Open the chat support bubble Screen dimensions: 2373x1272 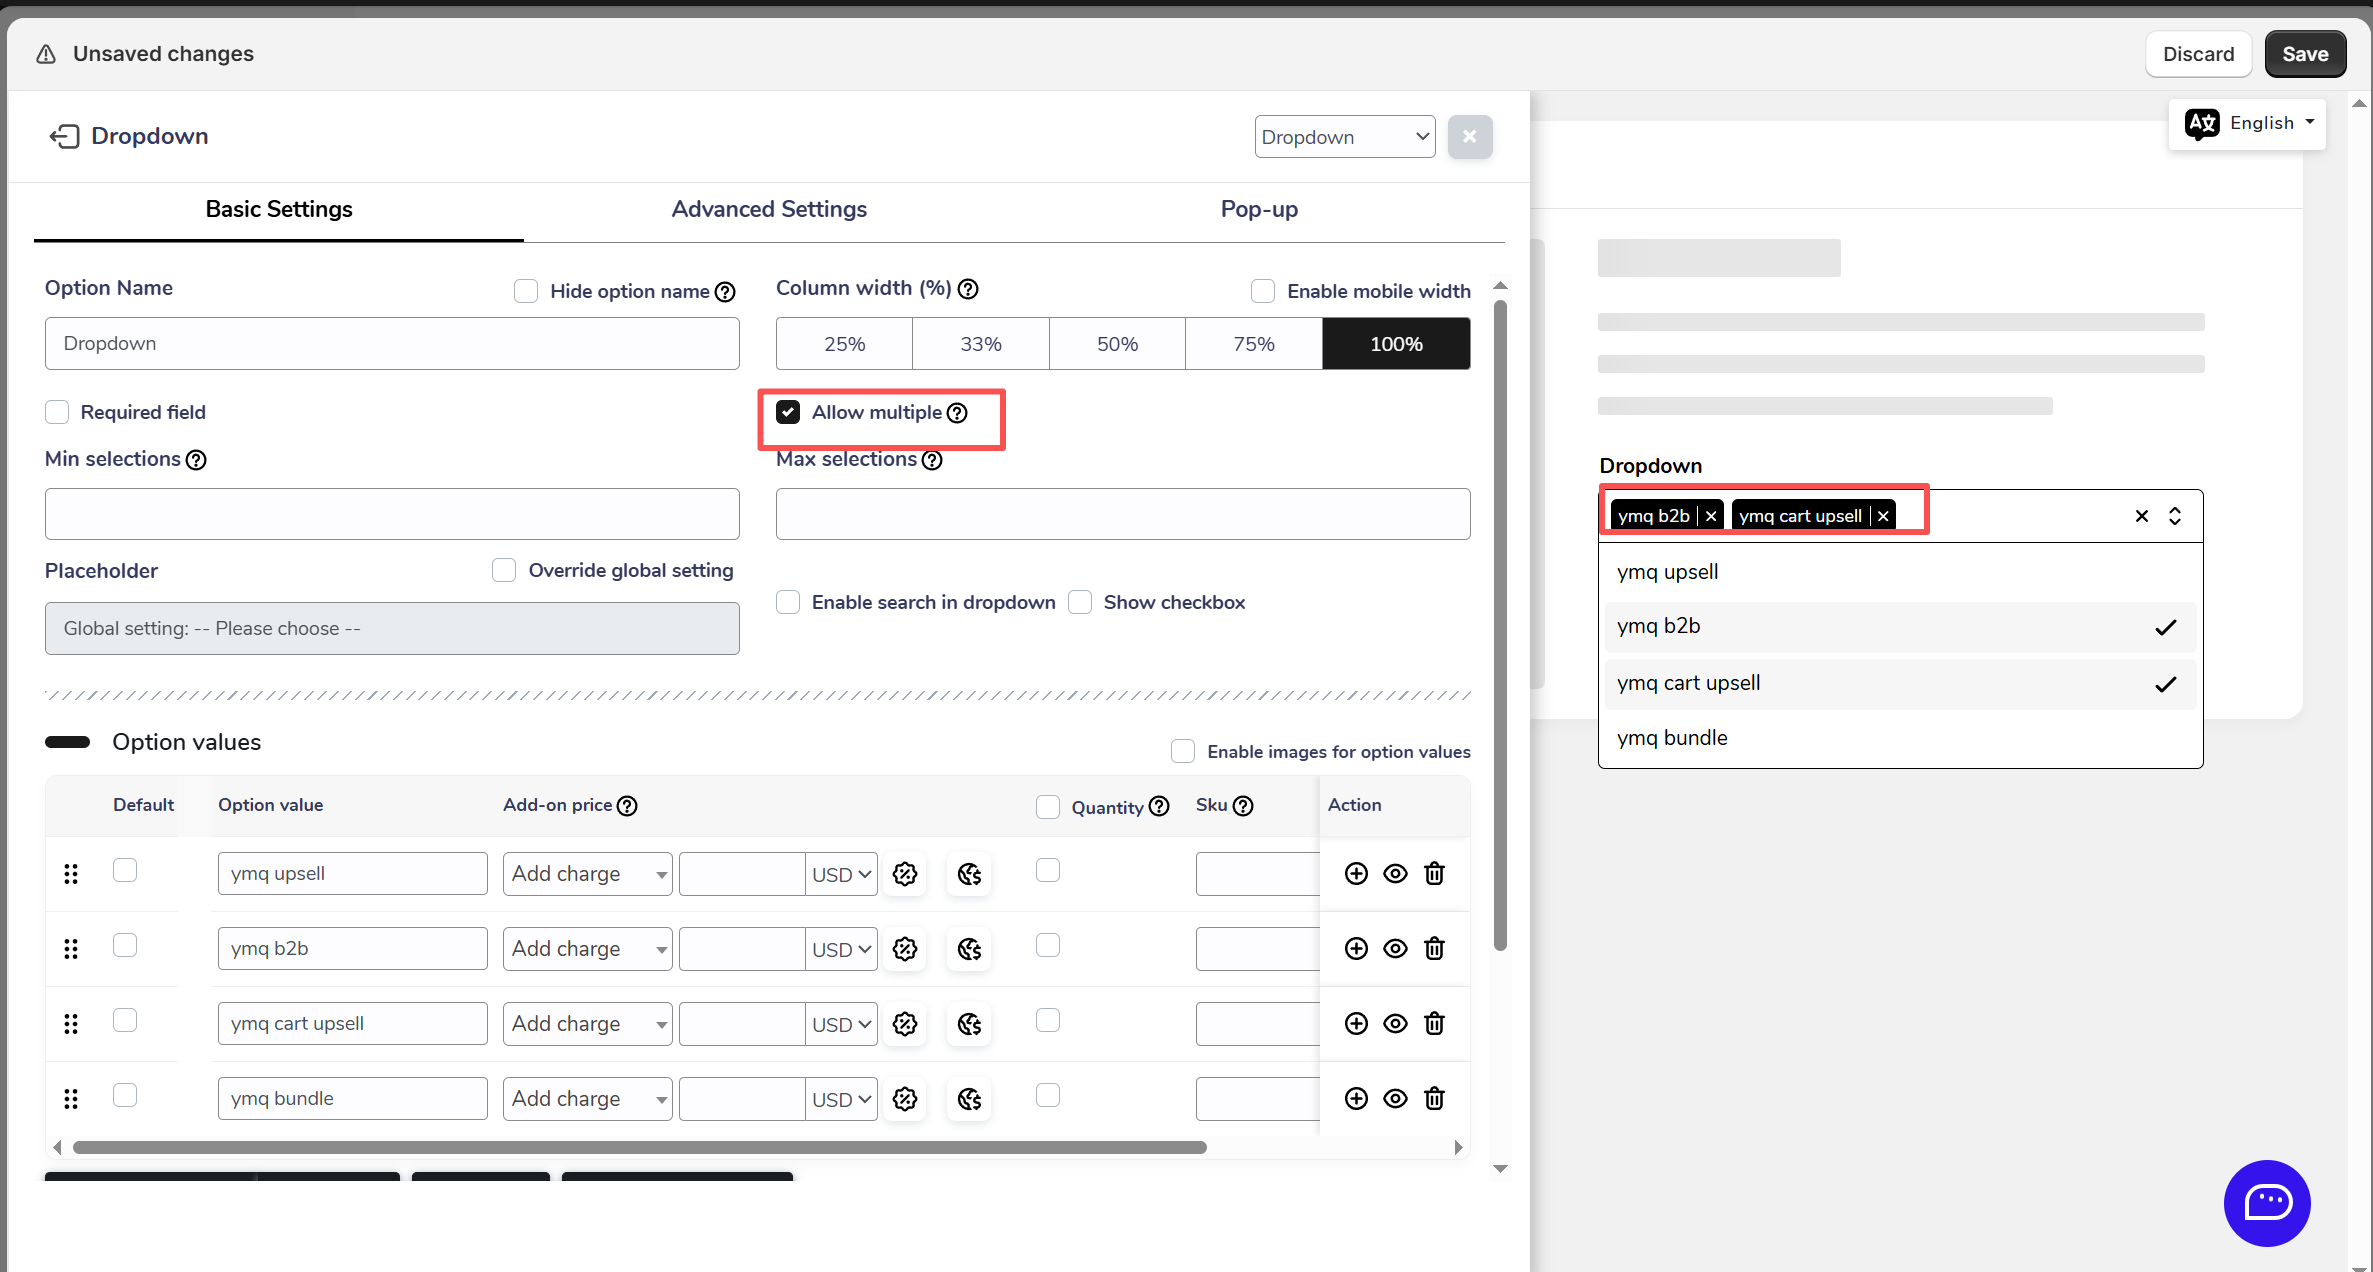2266,1202
